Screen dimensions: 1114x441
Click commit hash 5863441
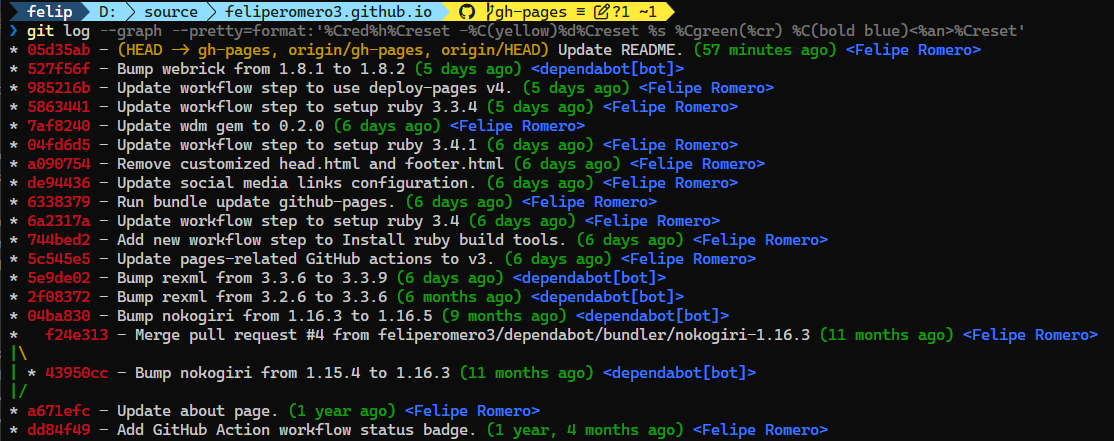tap(58, 107)
